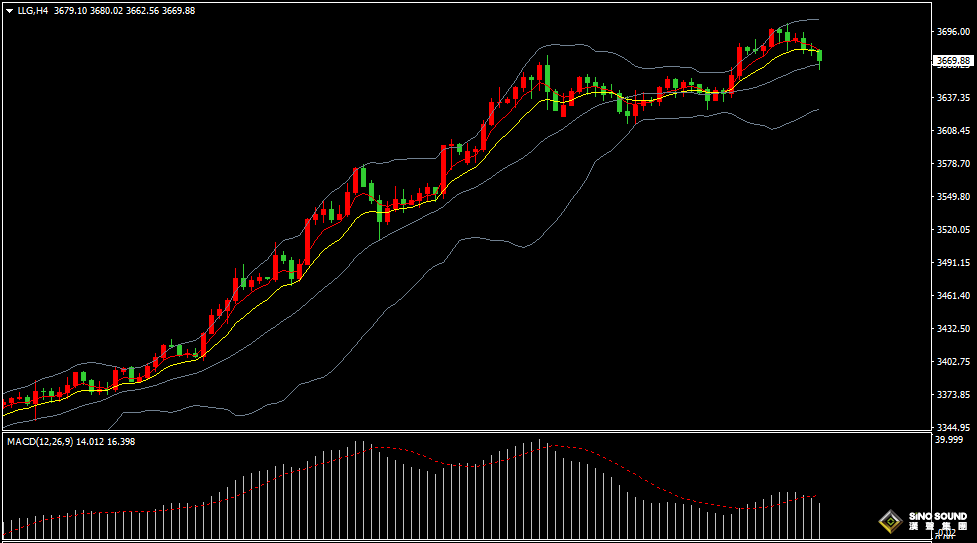This screenshot has height=543, width=977.
Task: Click the 3608.45 price axis label
Action: click(953, 130)
